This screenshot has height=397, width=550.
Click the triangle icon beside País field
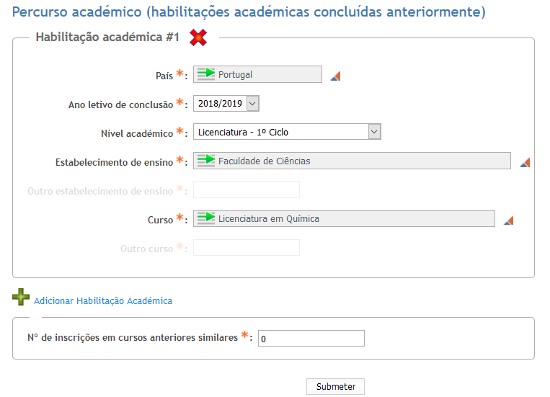point(336,76)
